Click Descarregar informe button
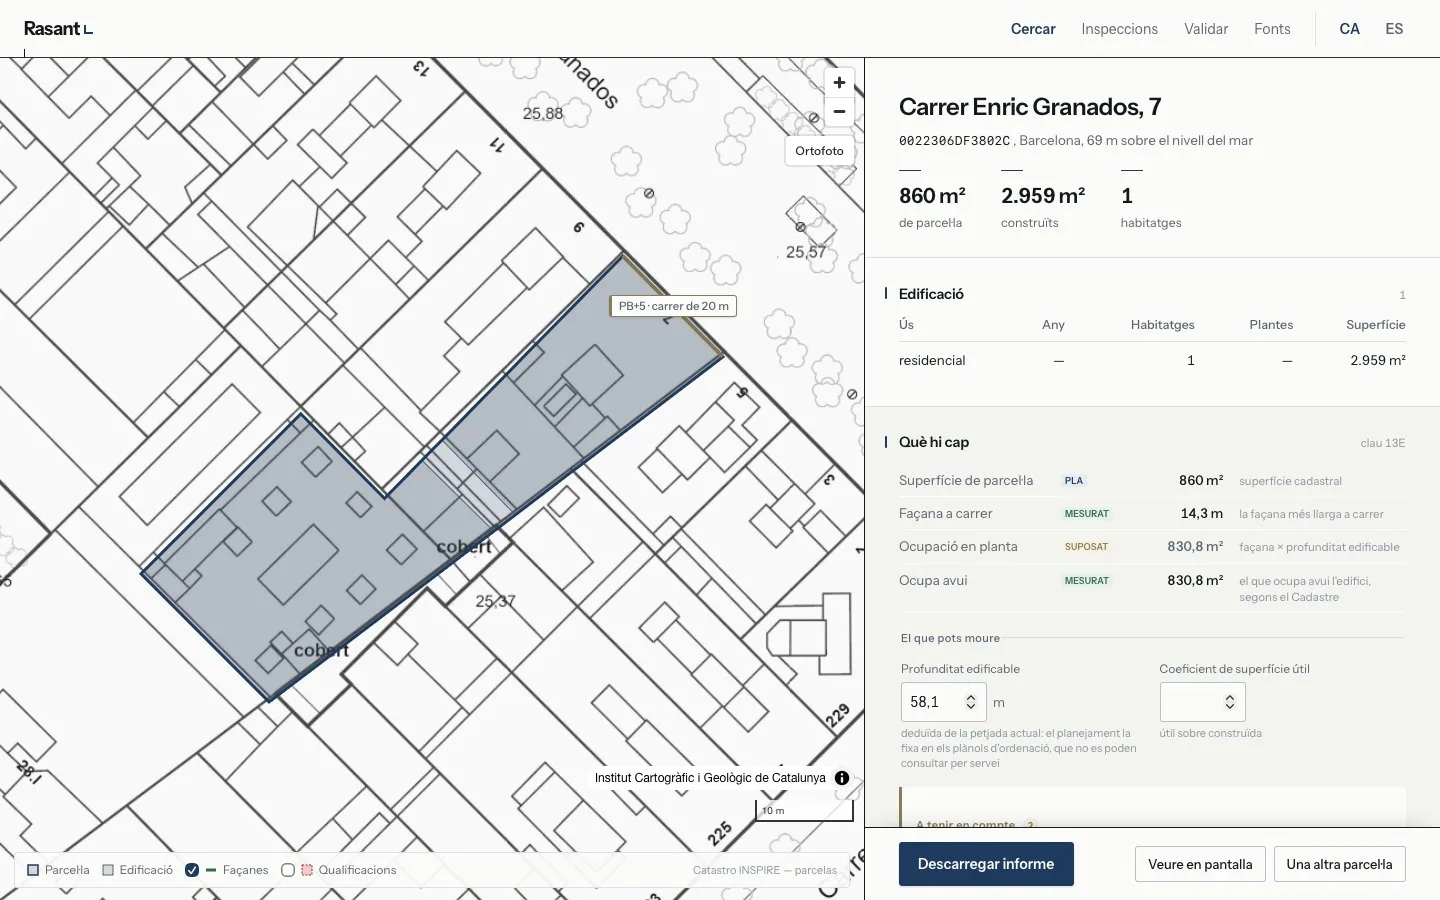The width and height of the screenshot is (1440, 900). pos(986,864)
